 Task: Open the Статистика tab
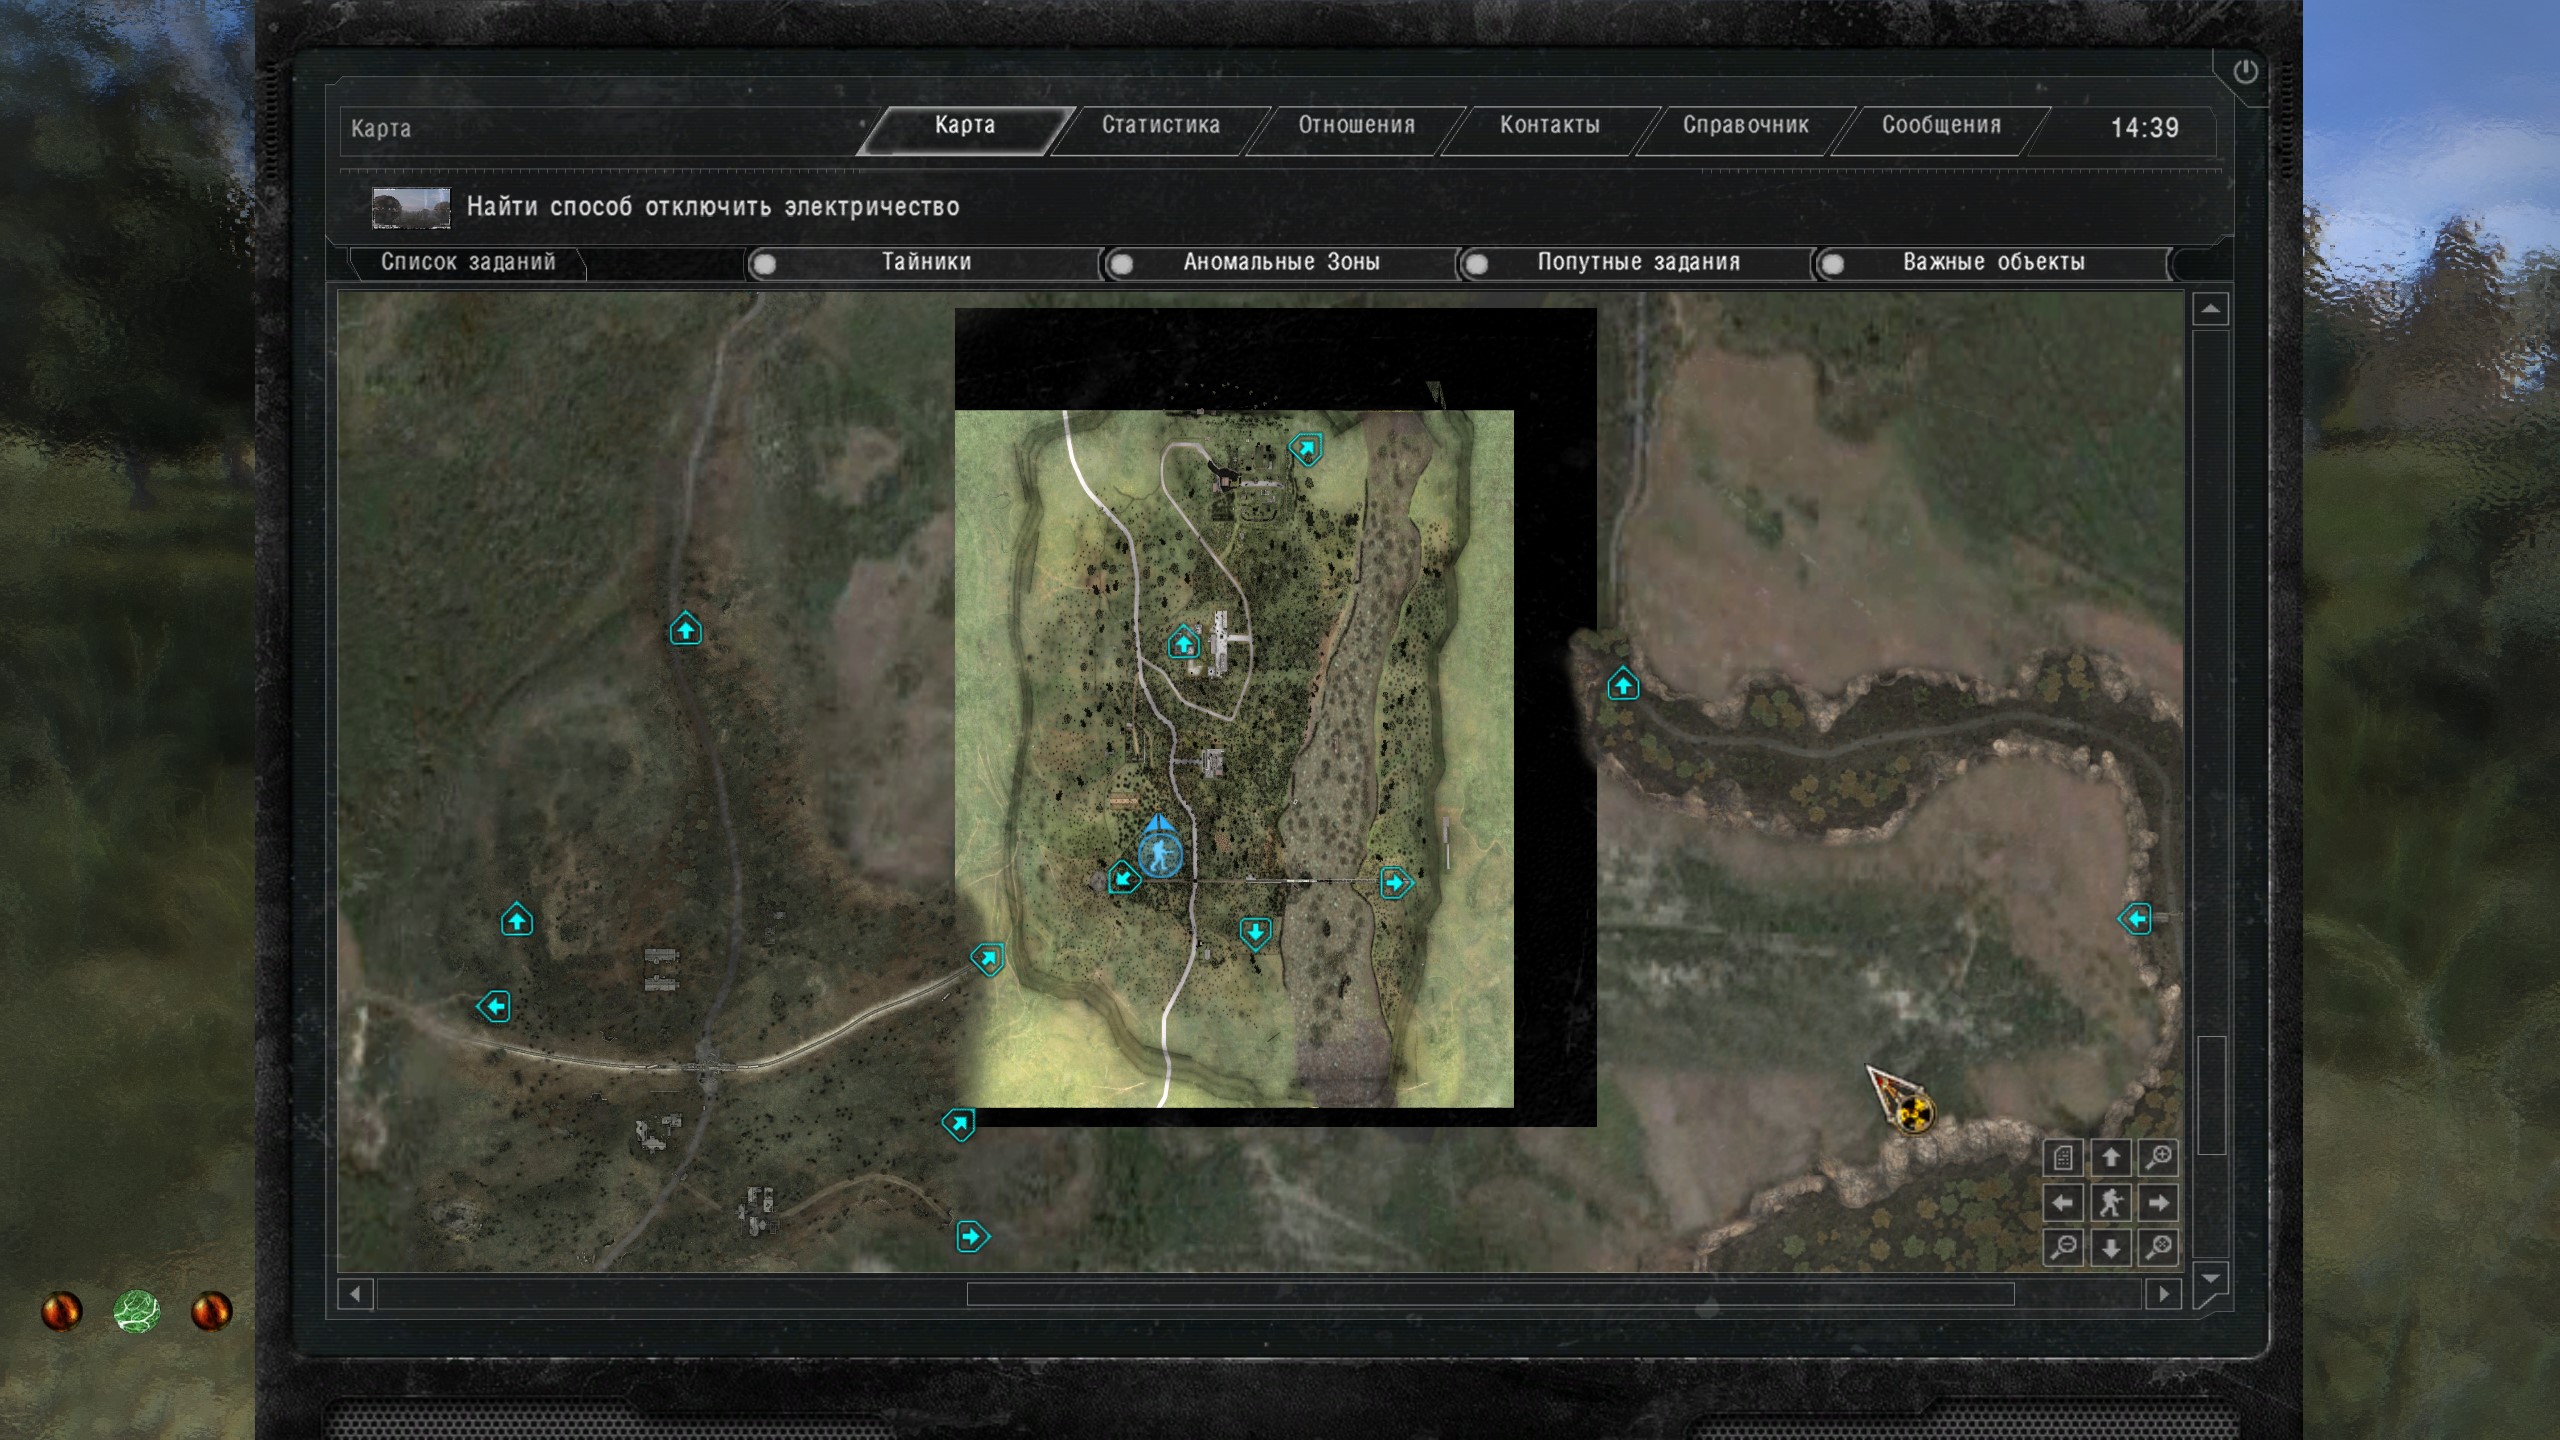click(1160, 126)
